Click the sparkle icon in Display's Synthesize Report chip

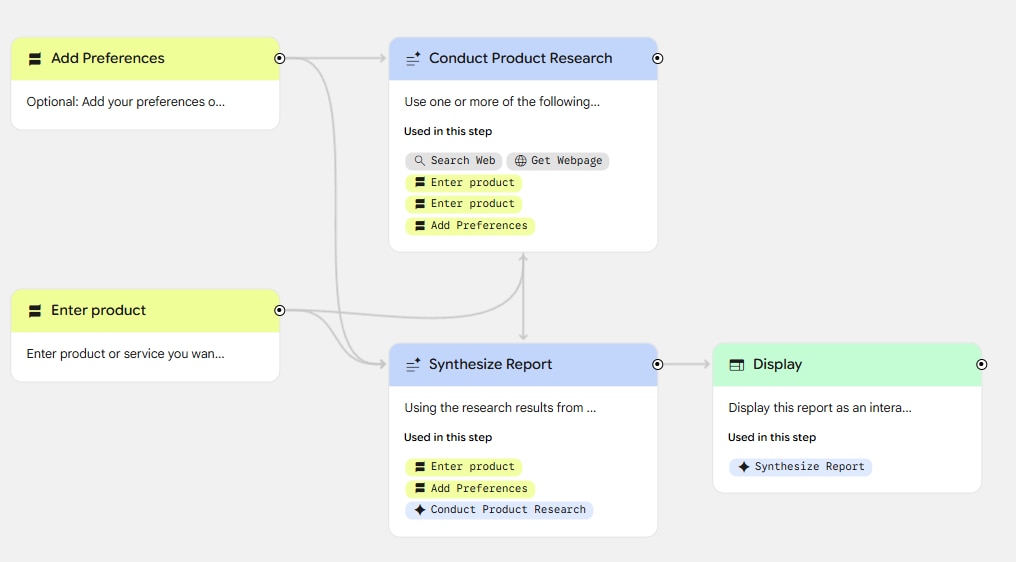(x=743, y=467)
